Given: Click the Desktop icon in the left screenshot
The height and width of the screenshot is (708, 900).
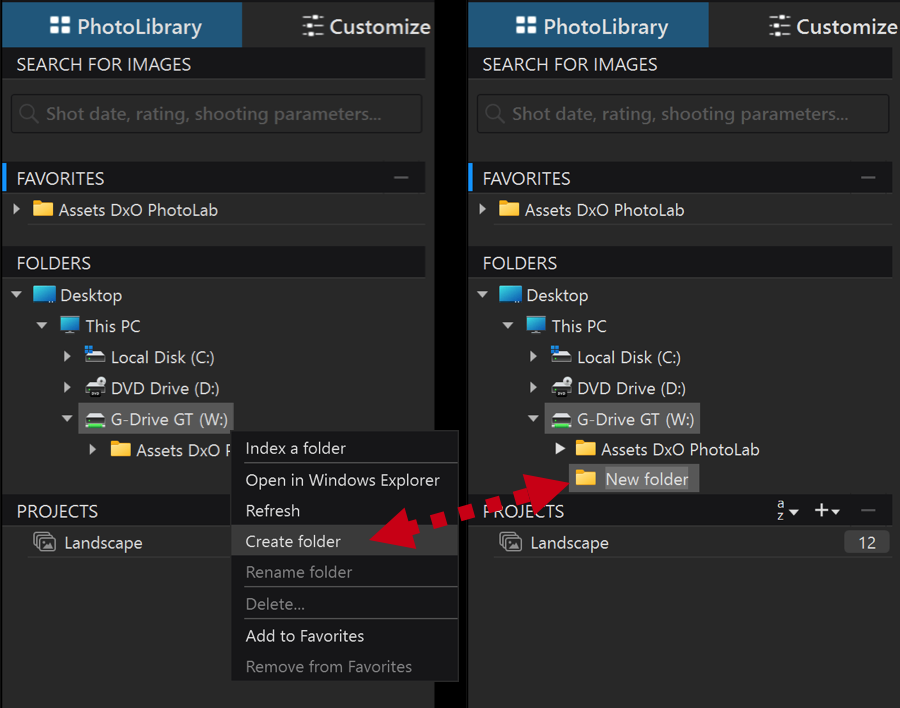Looking at the screenshot, I should (44, 294).
